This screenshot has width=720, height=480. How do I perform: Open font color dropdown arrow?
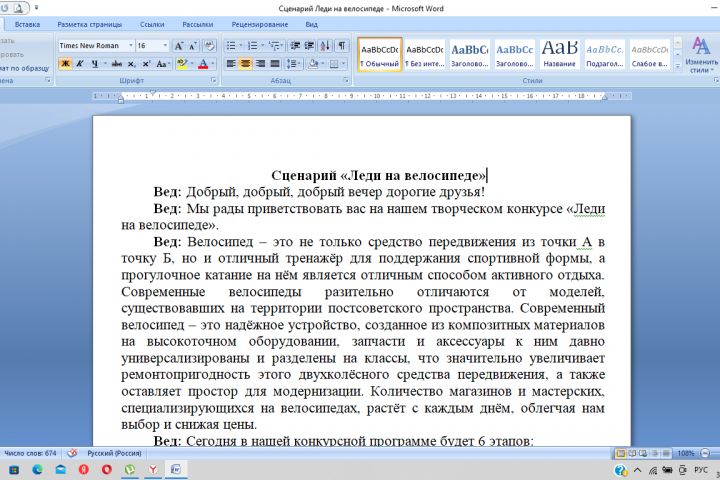tap(213, 64)
